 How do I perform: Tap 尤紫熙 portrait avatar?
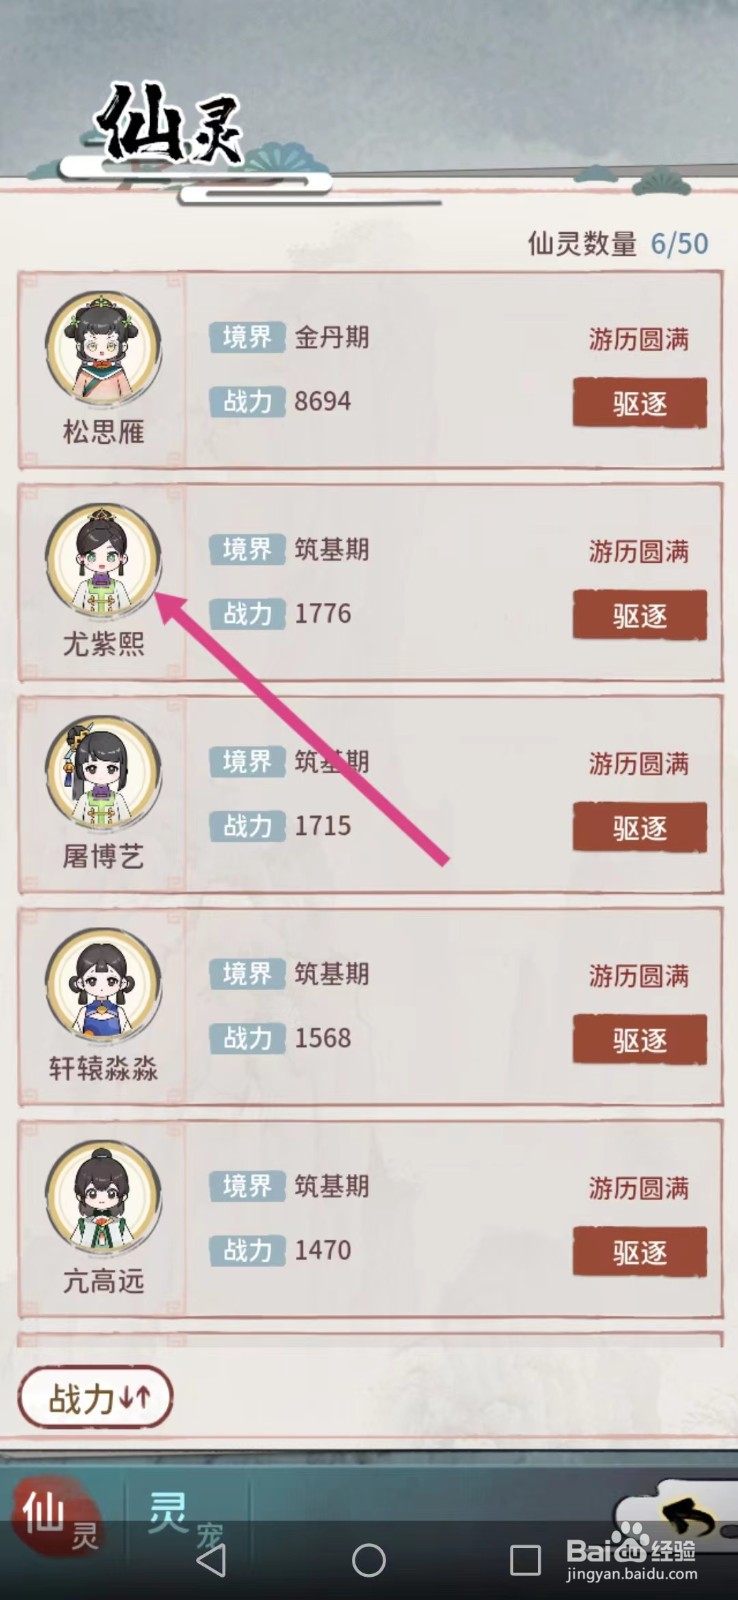click(x=103, y=560)
